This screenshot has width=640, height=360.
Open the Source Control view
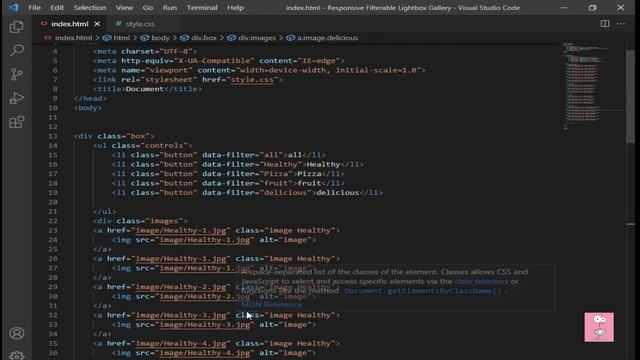click(x=17, y=74)
